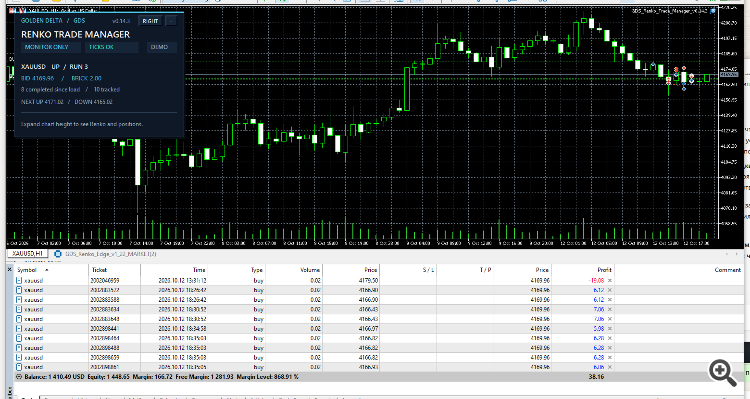750x399 pixels.
Task: Toggle the DEMO account badge
Action: (x=159, y=47)
